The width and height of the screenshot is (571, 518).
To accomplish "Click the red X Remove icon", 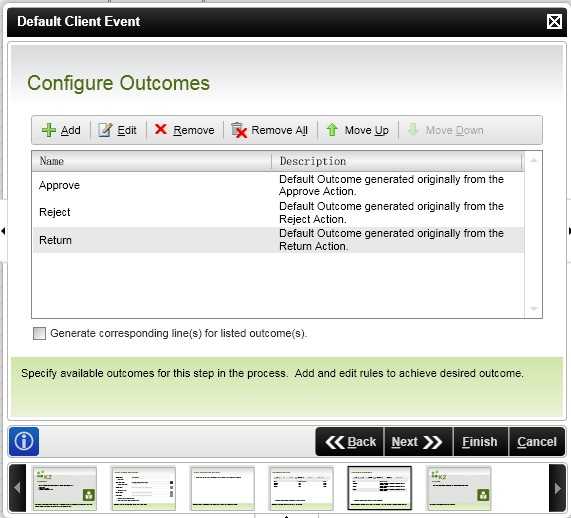I will (x=161, y=129).
